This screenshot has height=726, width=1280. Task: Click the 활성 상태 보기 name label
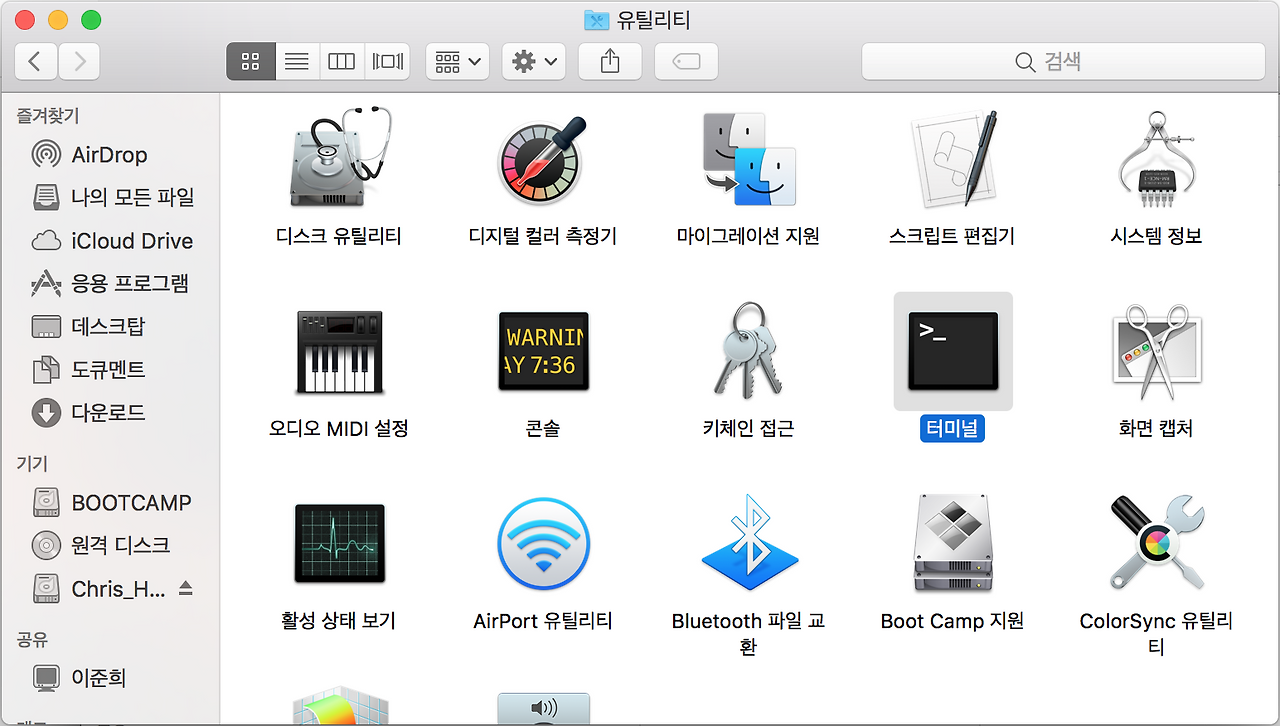(338, 621)
